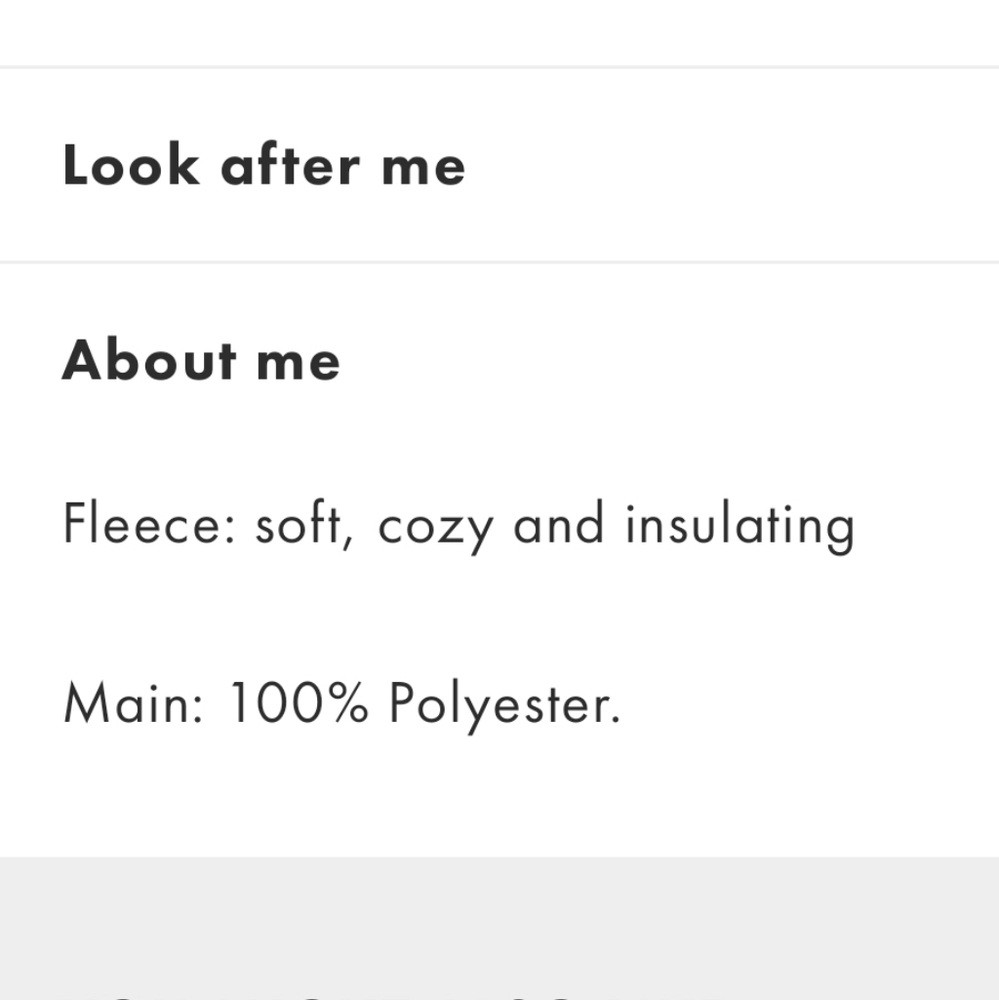
Task: Click the "Fleece: soft, cozy and insulating" line
Action: tap(458, 525)
